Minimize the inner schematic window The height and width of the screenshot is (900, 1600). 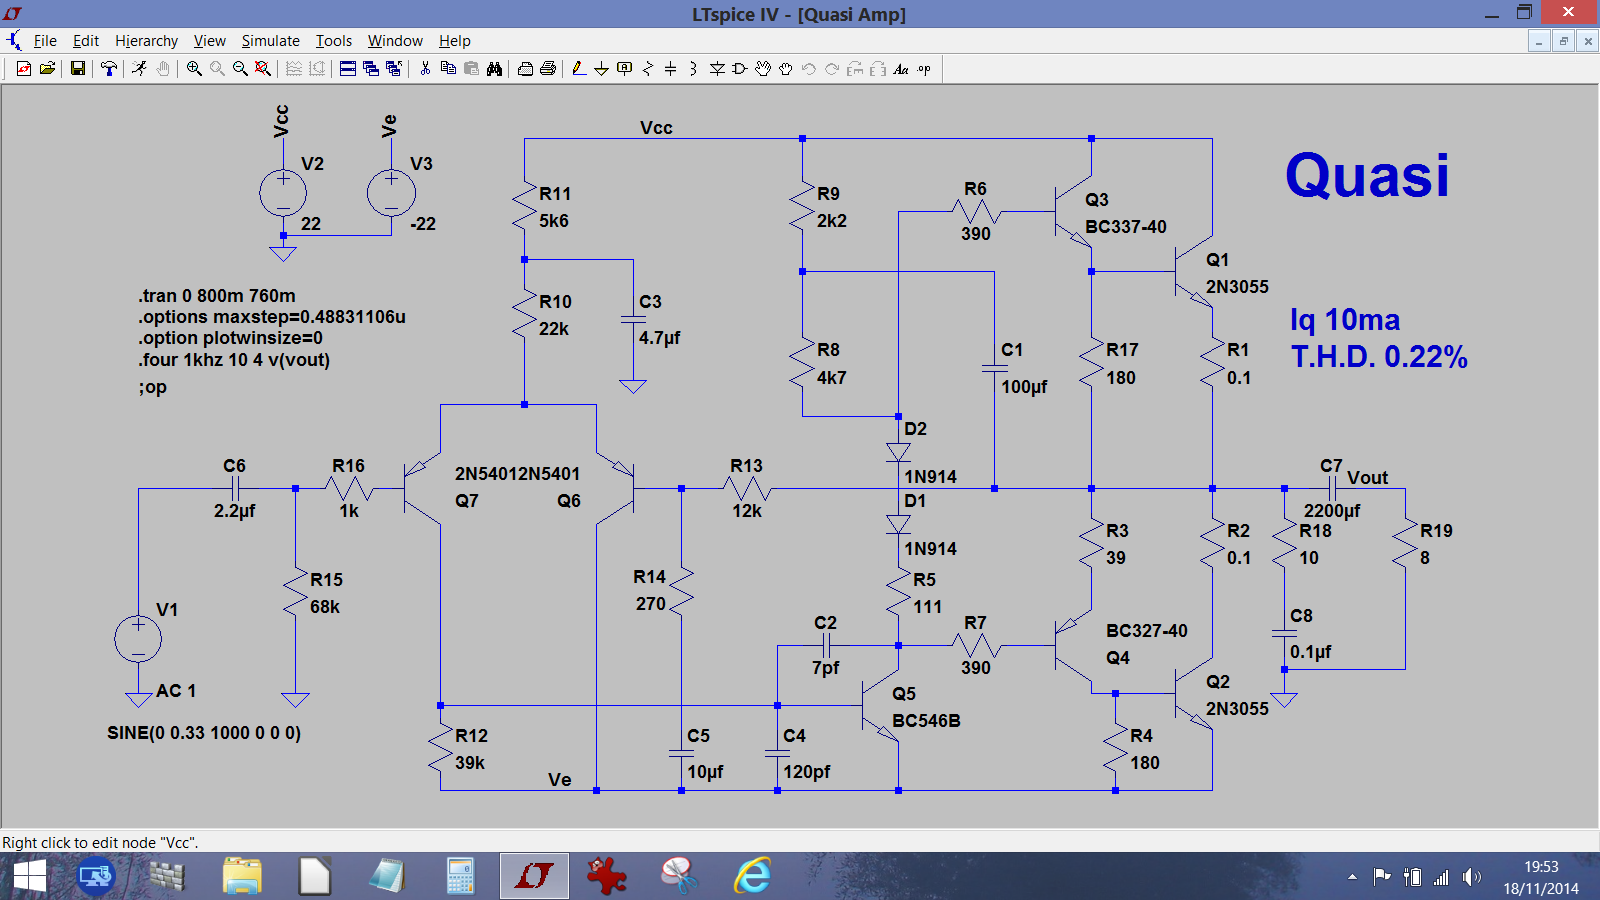tap(1539, 41)
